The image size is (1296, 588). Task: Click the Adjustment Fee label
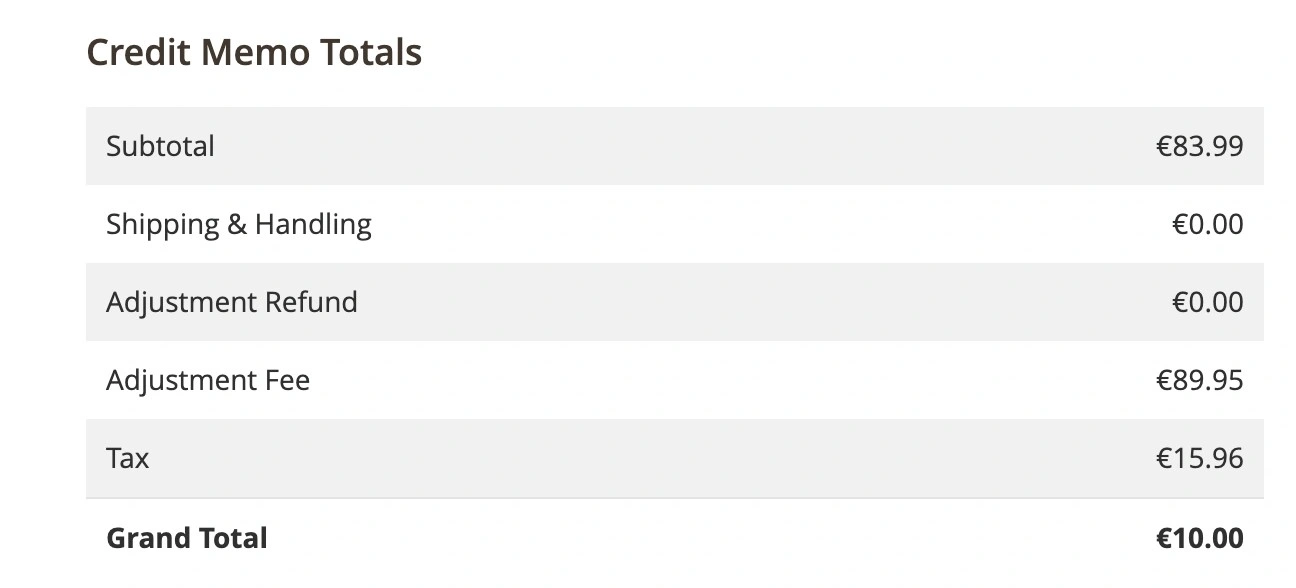pyautogui.click(x=208, y=380)
